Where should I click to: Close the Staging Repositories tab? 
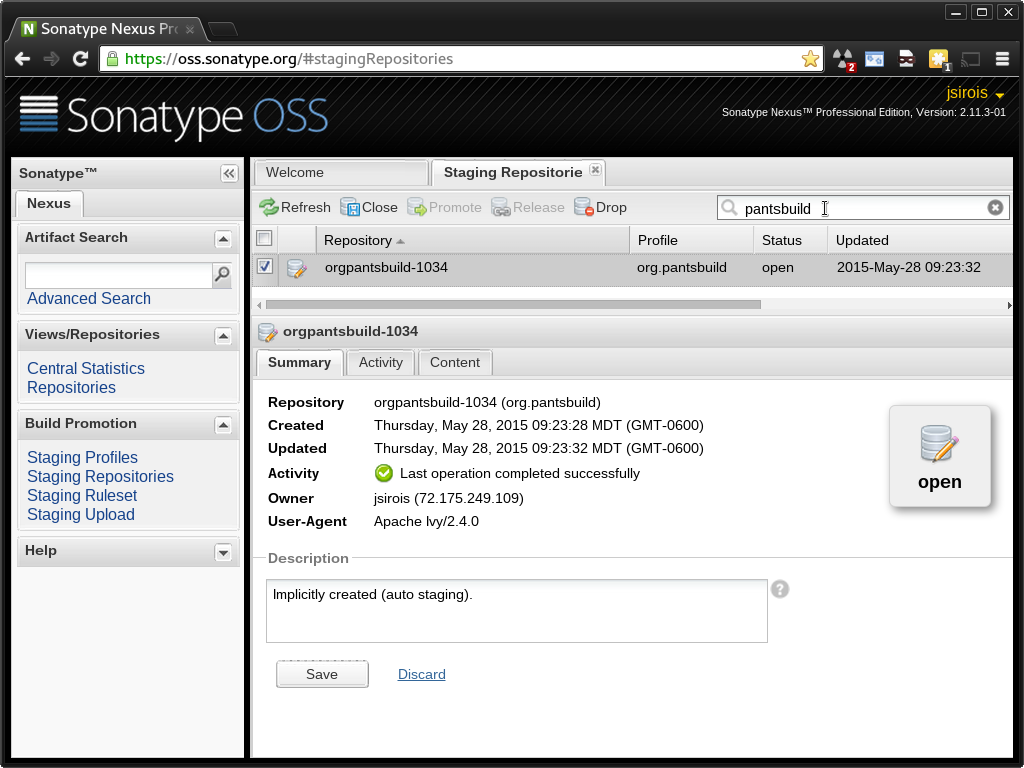click(x=595, y=170)
